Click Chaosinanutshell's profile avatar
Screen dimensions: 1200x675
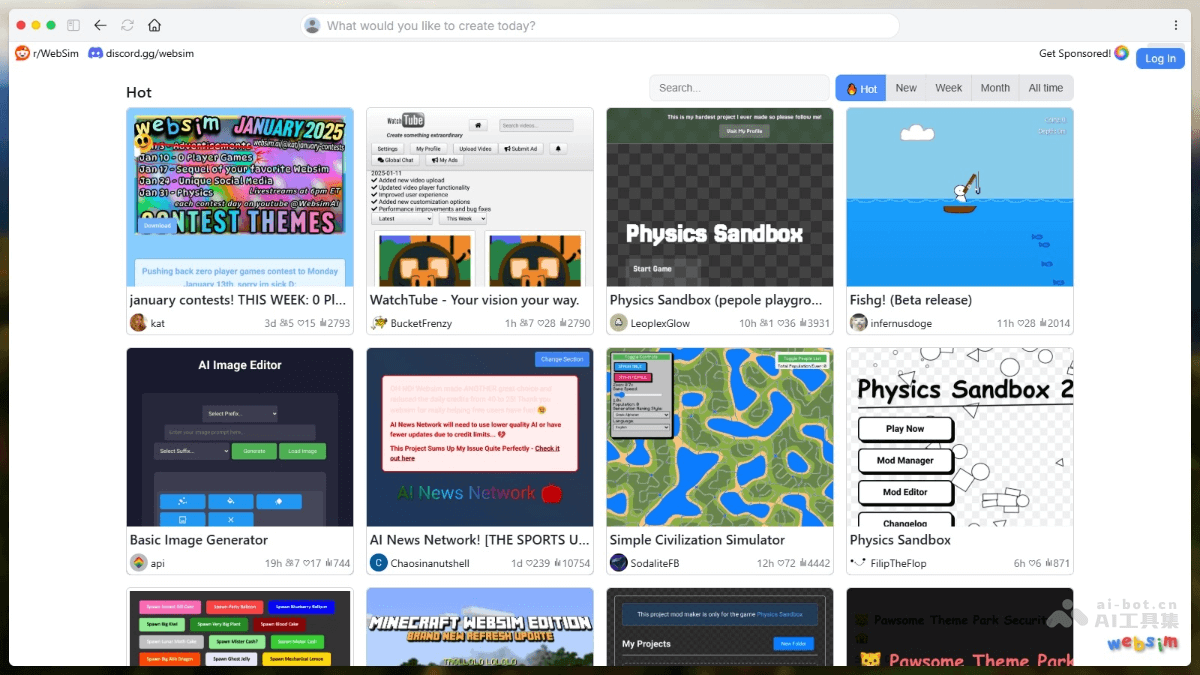[379, 563]
